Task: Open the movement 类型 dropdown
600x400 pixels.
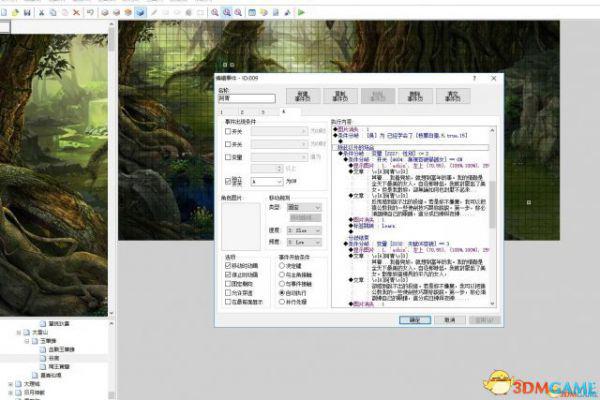Action: click(x=304, y=207)
